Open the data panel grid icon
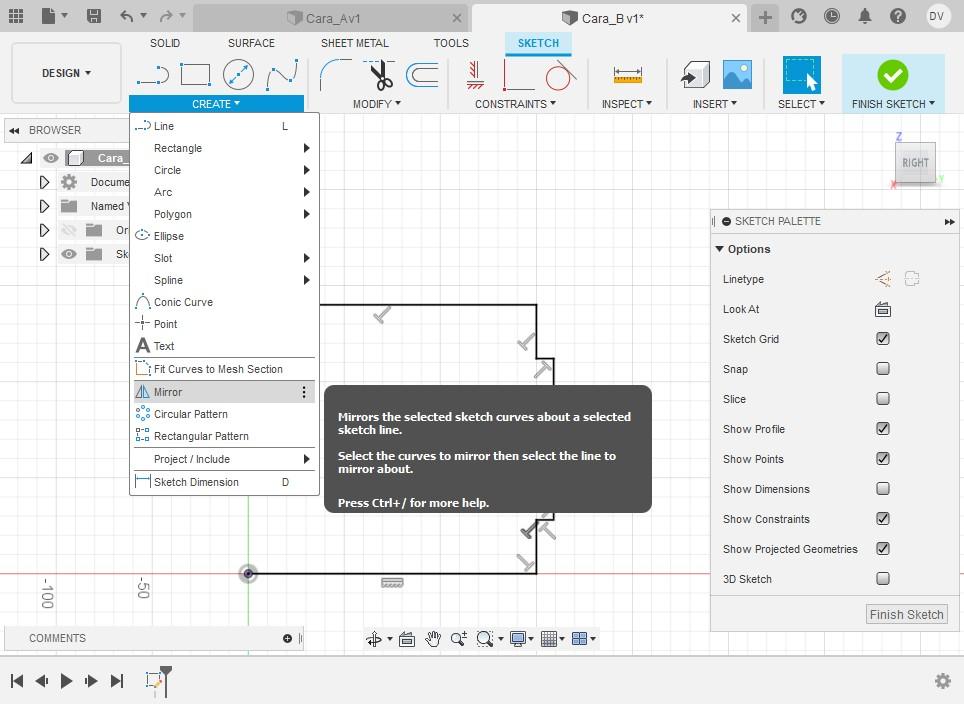The image size is (964, 704). coord(16,16)
